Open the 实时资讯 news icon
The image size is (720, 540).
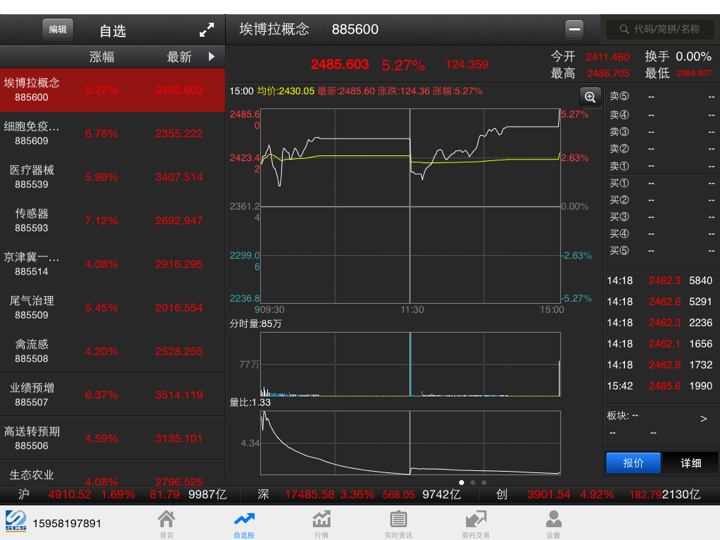coord(398,521)
